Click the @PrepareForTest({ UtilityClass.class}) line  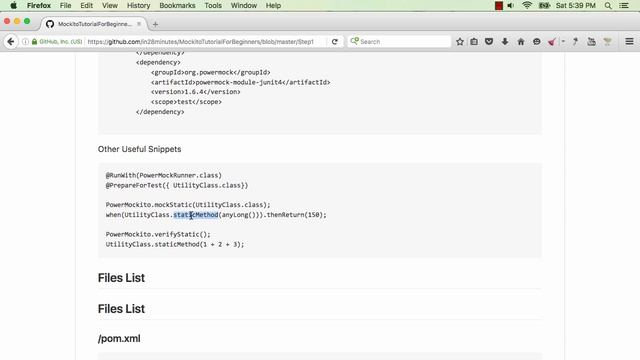pos(177,185)
